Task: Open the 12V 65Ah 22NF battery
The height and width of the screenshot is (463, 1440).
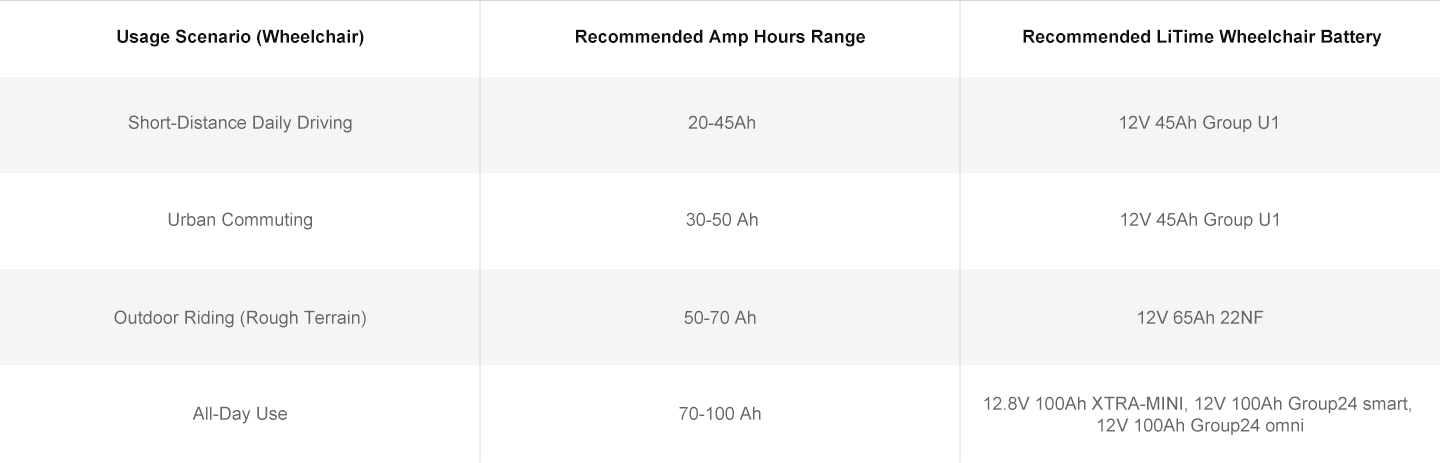Action: (1200, 318)
